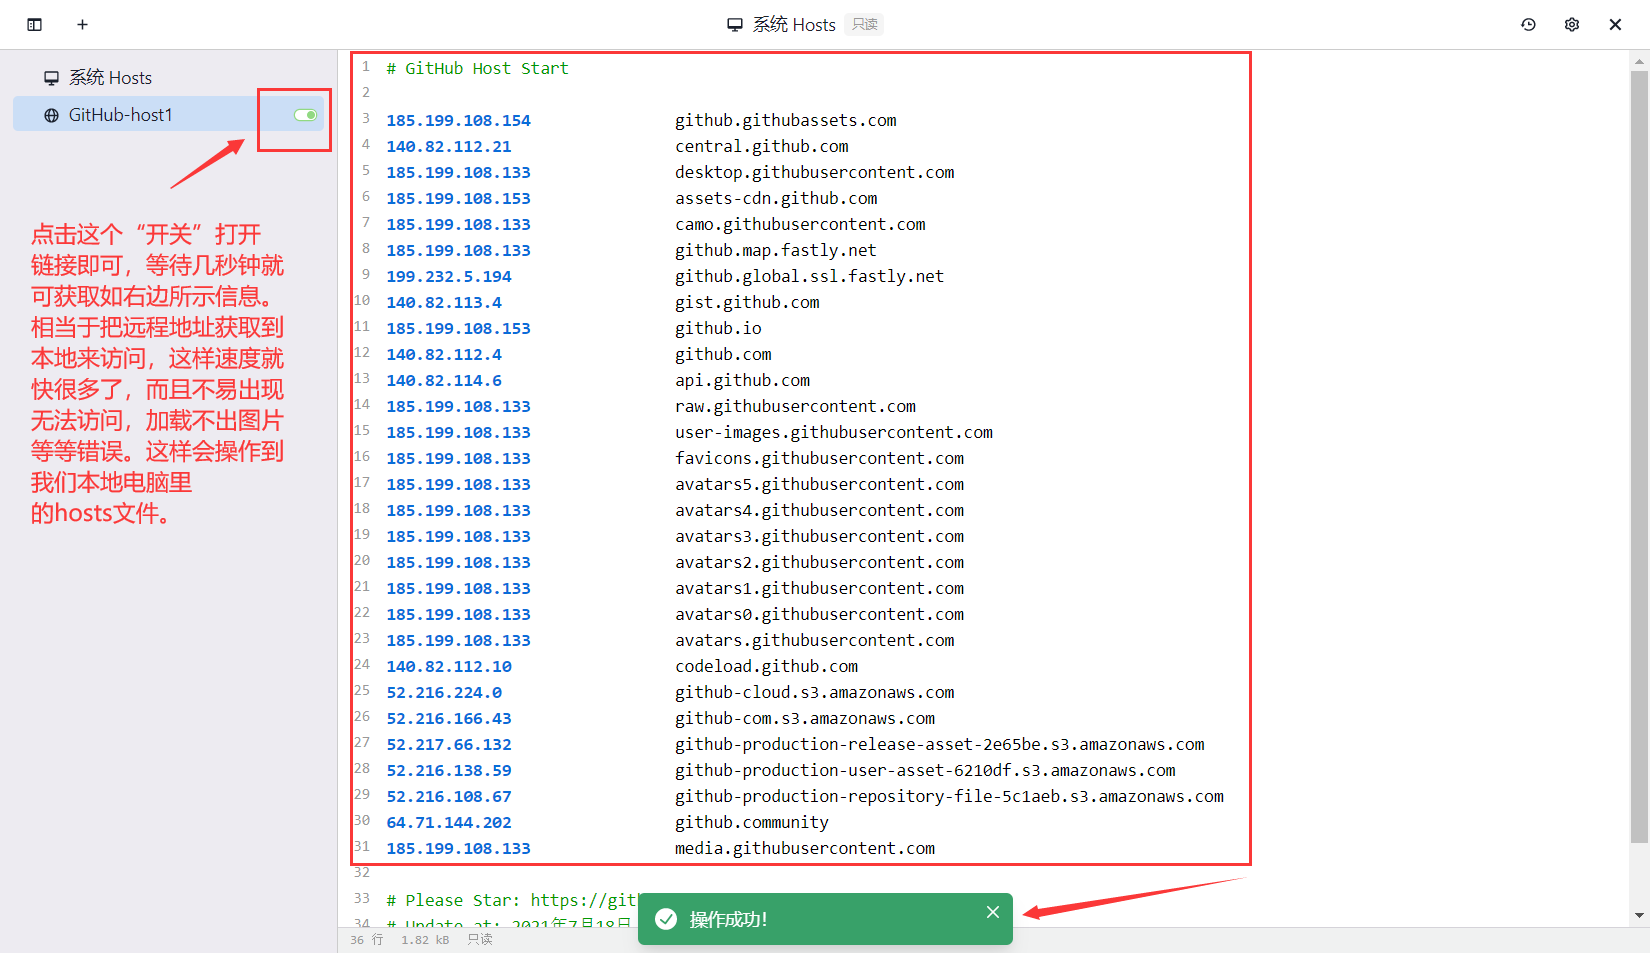1650x953 pixels.
Task: Click hostname avatars0.githubusercontent.com
Action: (x=819, y=614)
